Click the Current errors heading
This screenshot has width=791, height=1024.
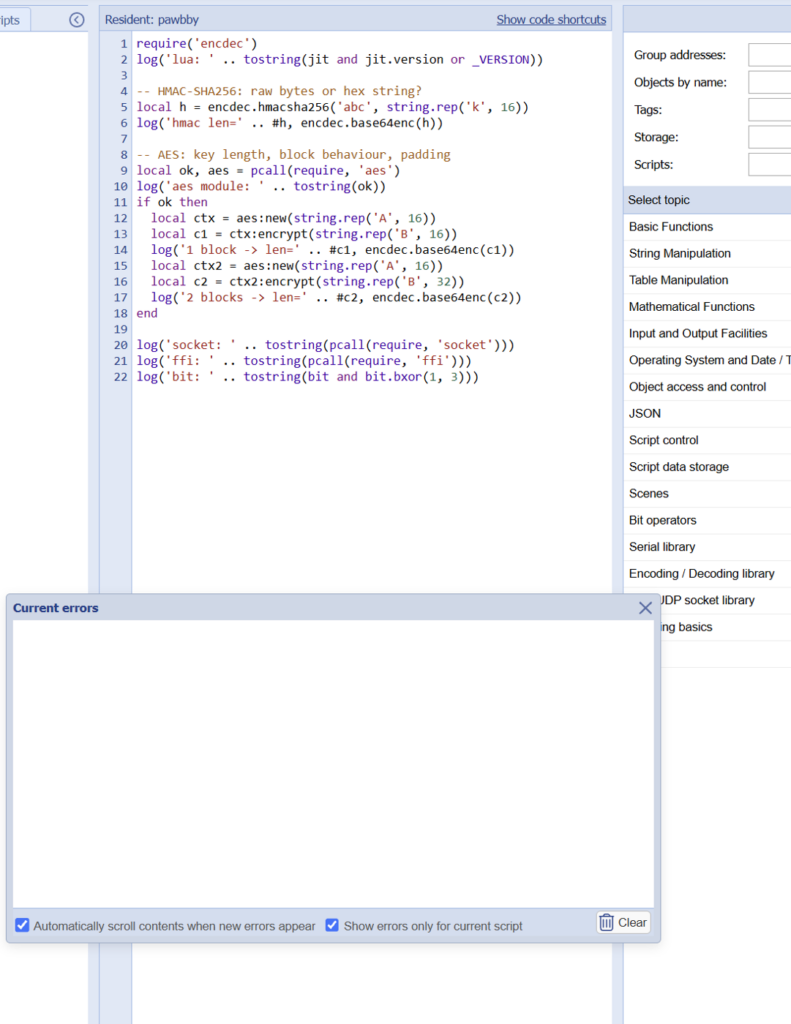pos(56,608)
